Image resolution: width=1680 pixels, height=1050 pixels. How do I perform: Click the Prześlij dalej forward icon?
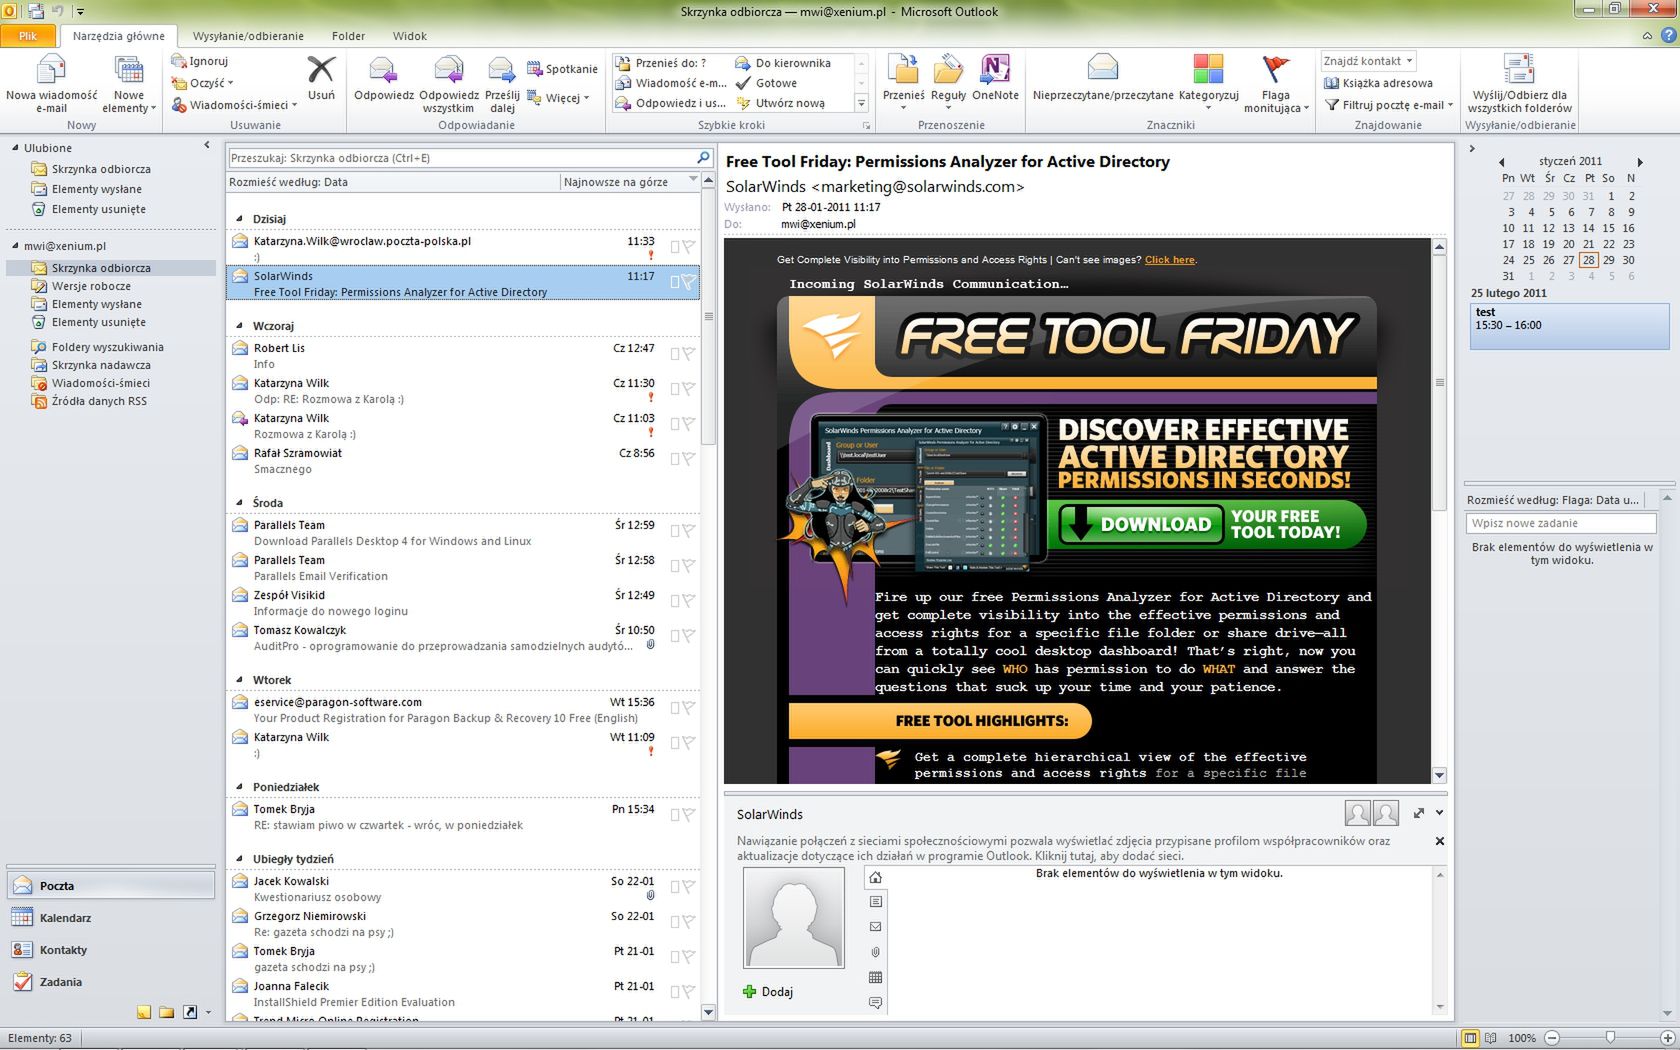coord(502,71)
